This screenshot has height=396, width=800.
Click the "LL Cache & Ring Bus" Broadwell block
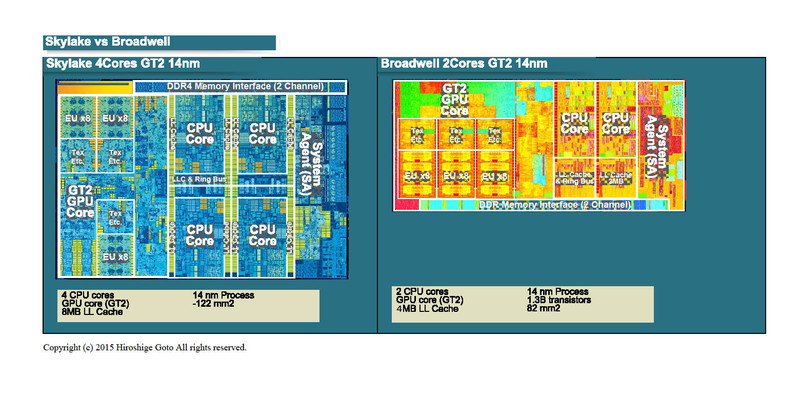point(574,178)
